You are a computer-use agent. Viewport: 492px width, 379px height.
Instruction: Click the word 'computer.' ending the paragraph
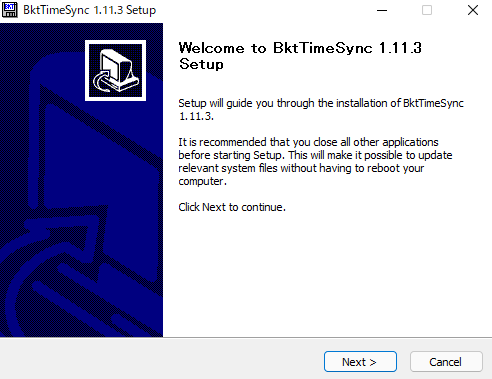(202, 181)
